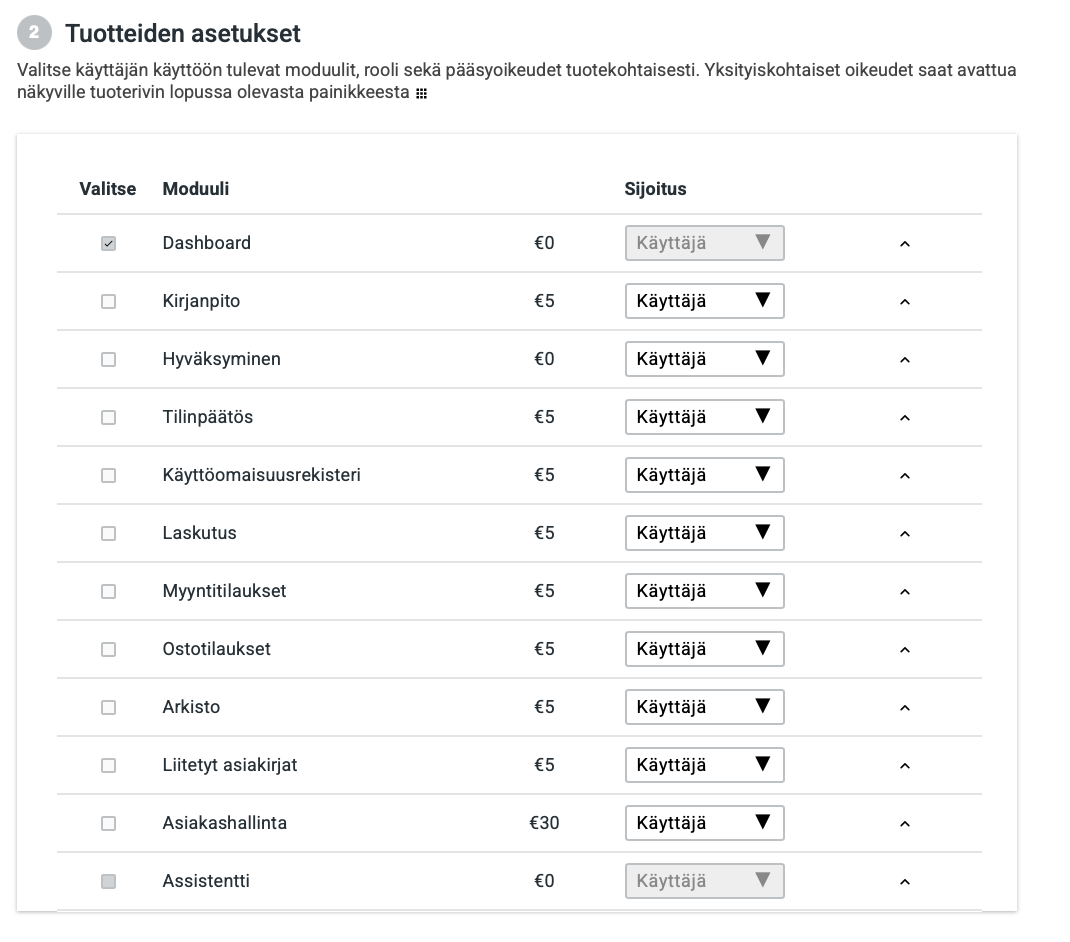Collapse the Assistentti row details

pos(904,881)
